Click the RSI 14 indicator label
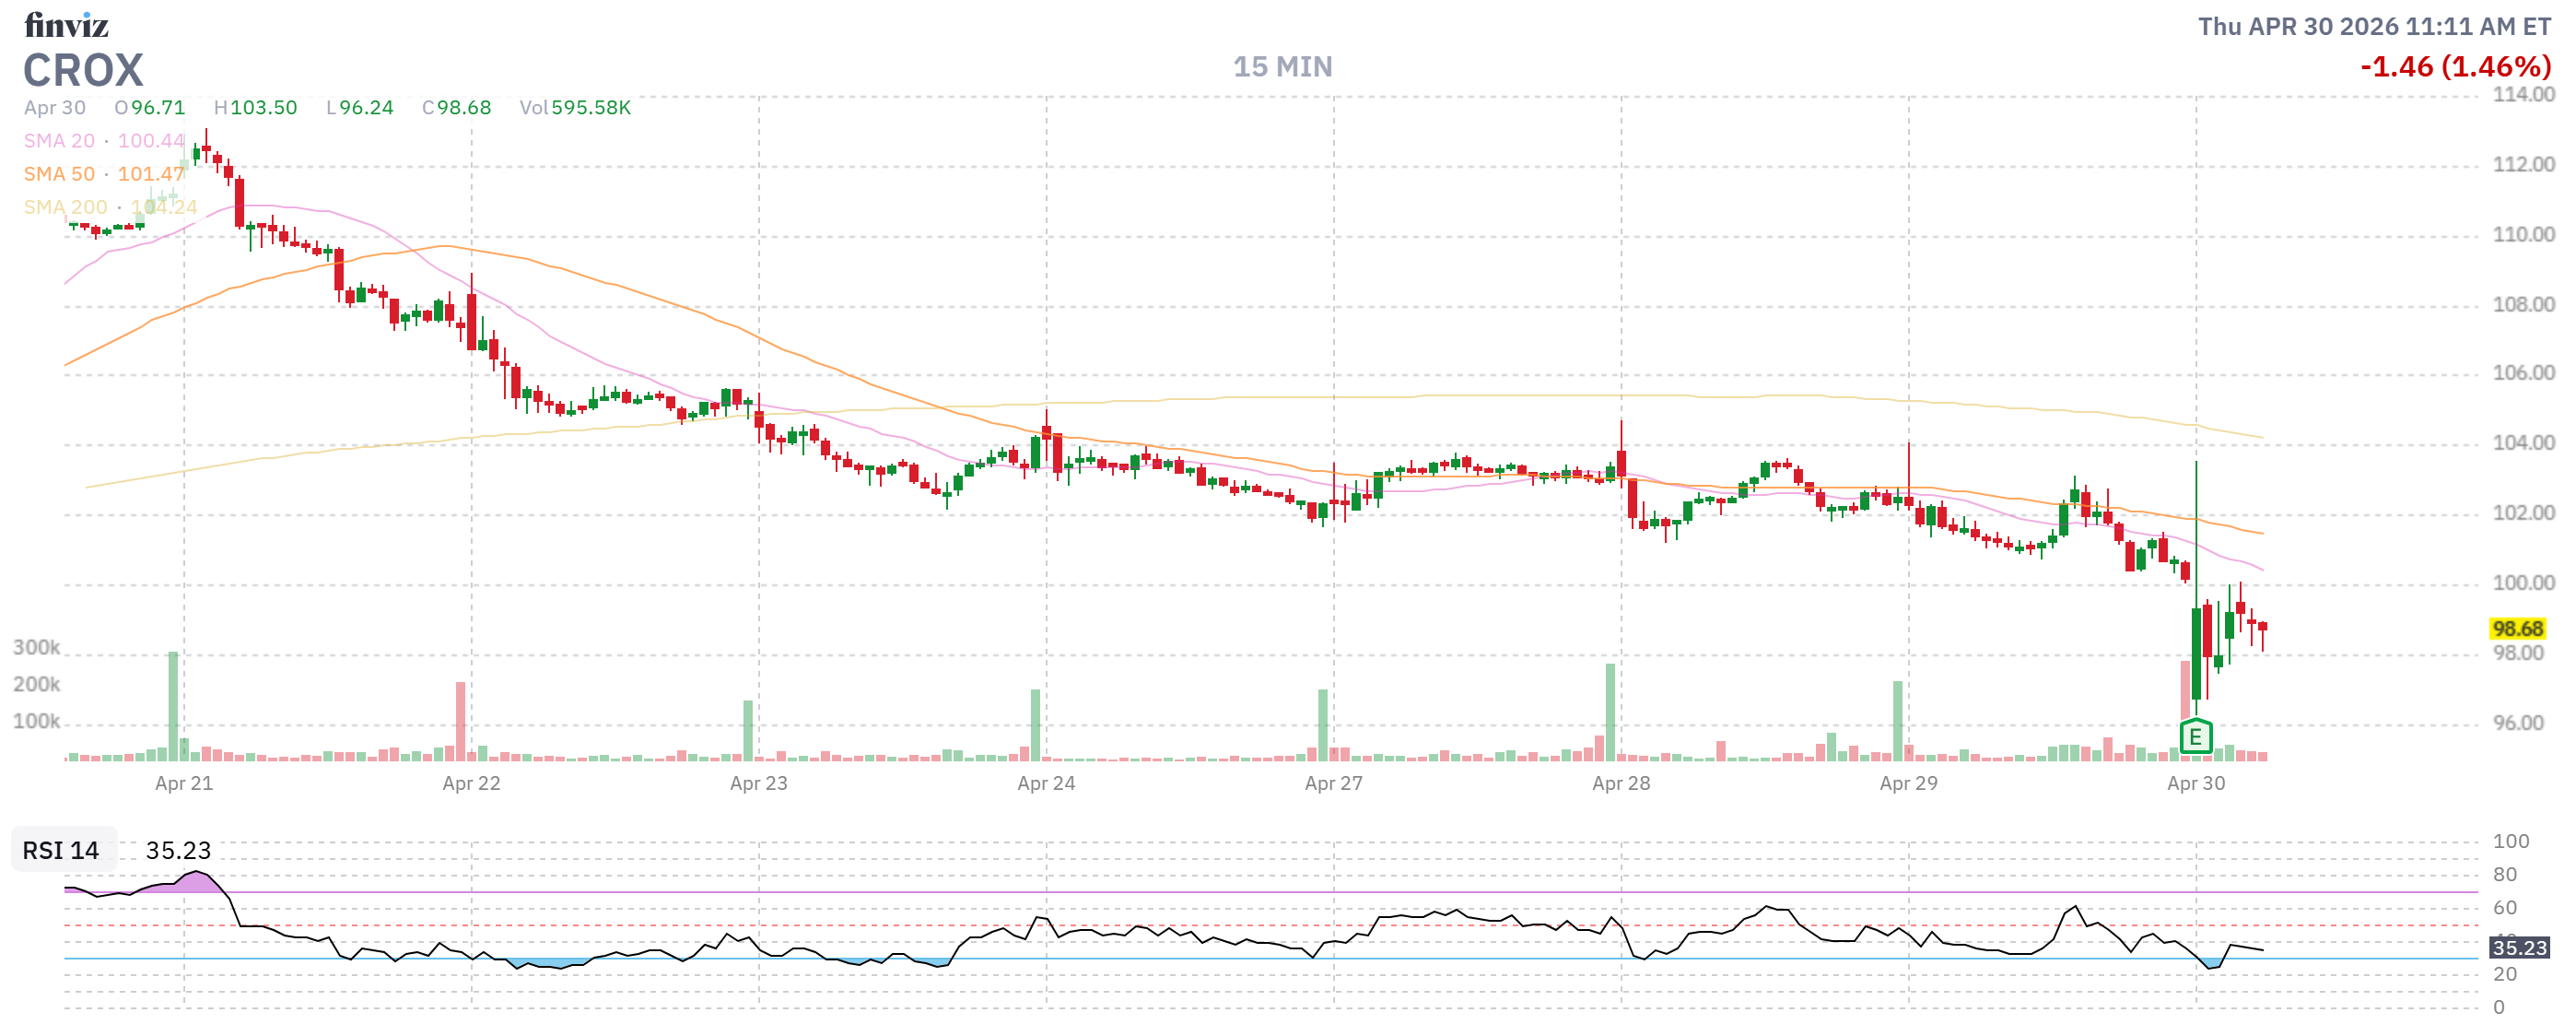This screenshot has height=1036, width=2576. coord(61,850)
